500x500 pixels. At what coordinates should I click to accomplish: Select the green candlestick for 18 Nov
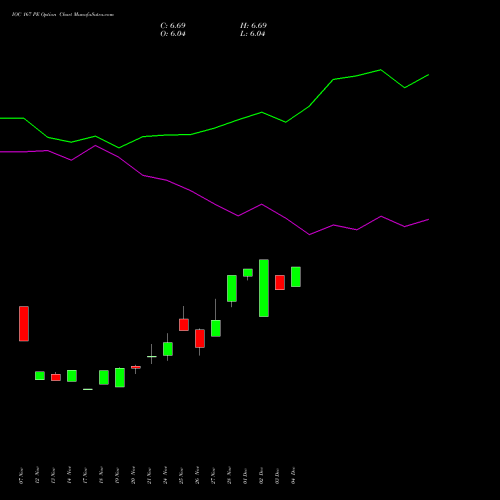[x=104, y=377]
